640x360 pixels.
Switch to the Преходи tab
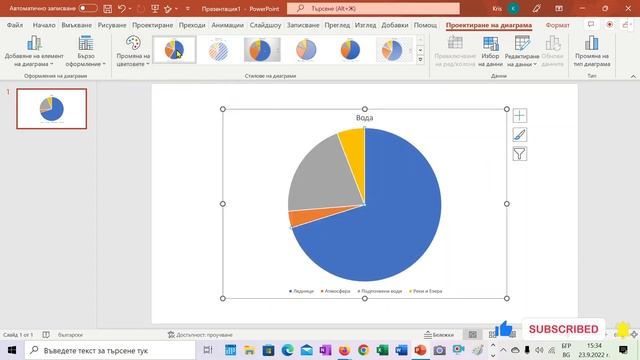(x=192, y=25)
